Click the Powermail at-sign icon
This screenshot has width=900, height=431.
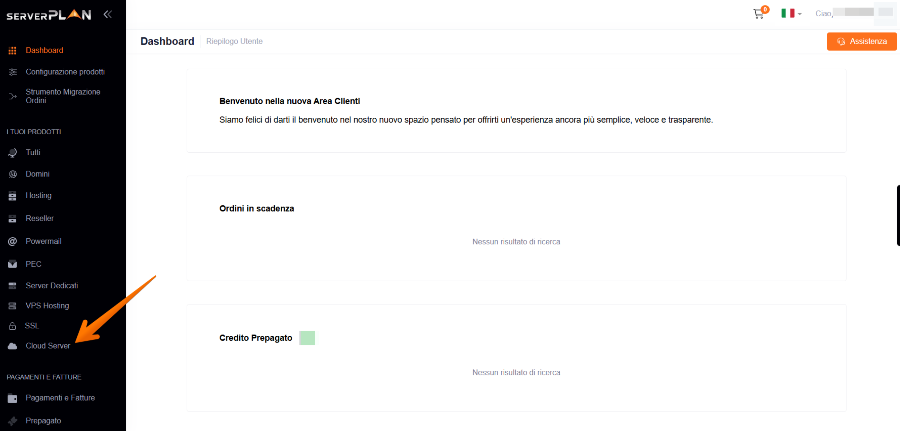12,241
